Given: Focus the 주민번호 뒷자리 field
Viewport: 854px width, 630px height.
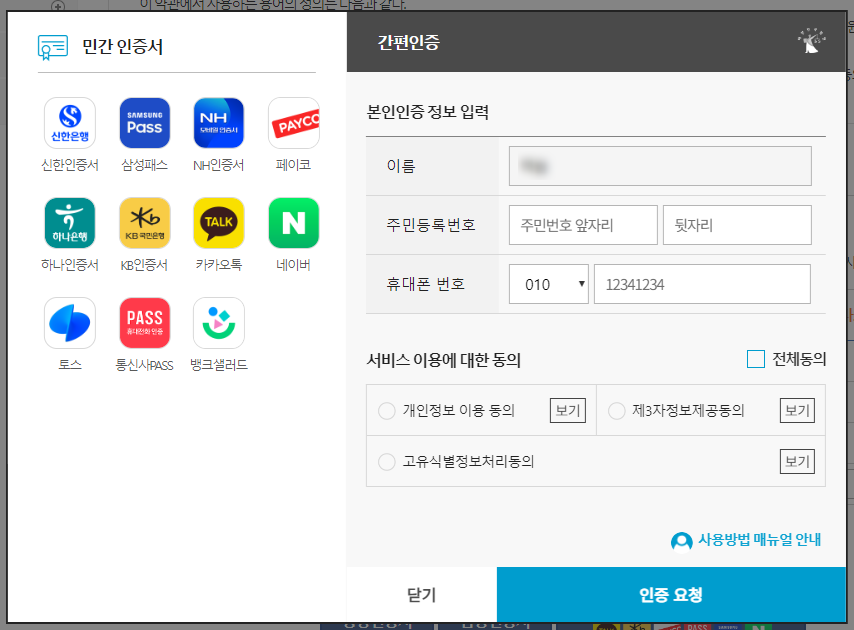Looking at the screenshot, I should click(x=737, y=225).
